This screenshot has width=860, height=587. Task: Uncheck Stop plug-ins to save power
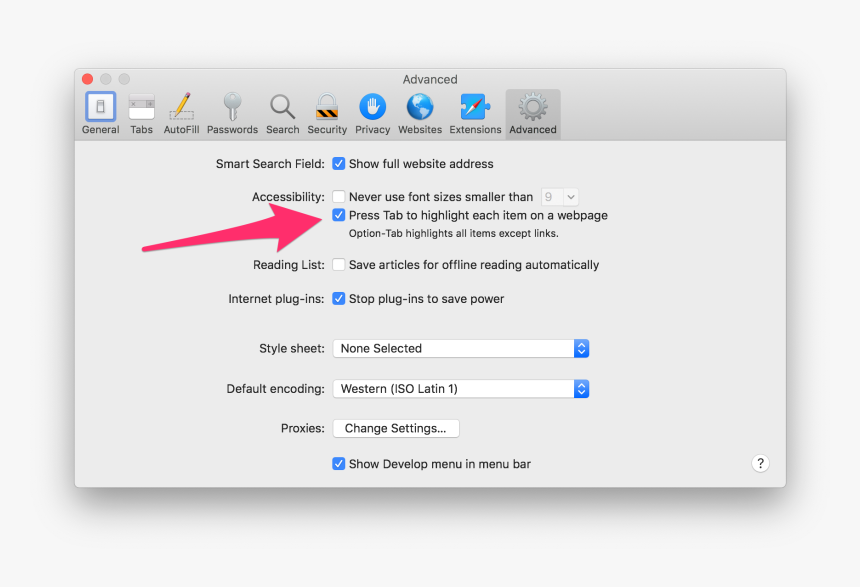point(339,298)
